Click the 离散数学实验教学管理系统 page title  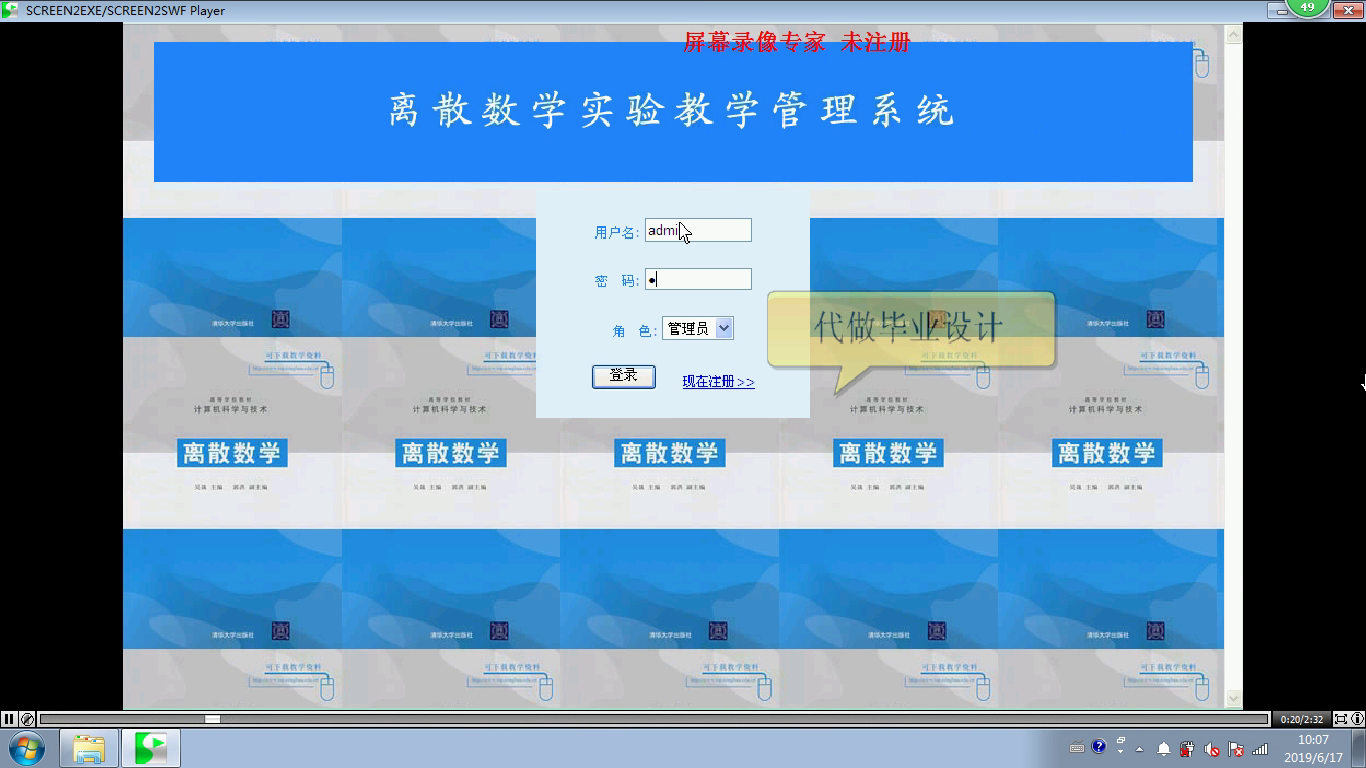(672, 110)
